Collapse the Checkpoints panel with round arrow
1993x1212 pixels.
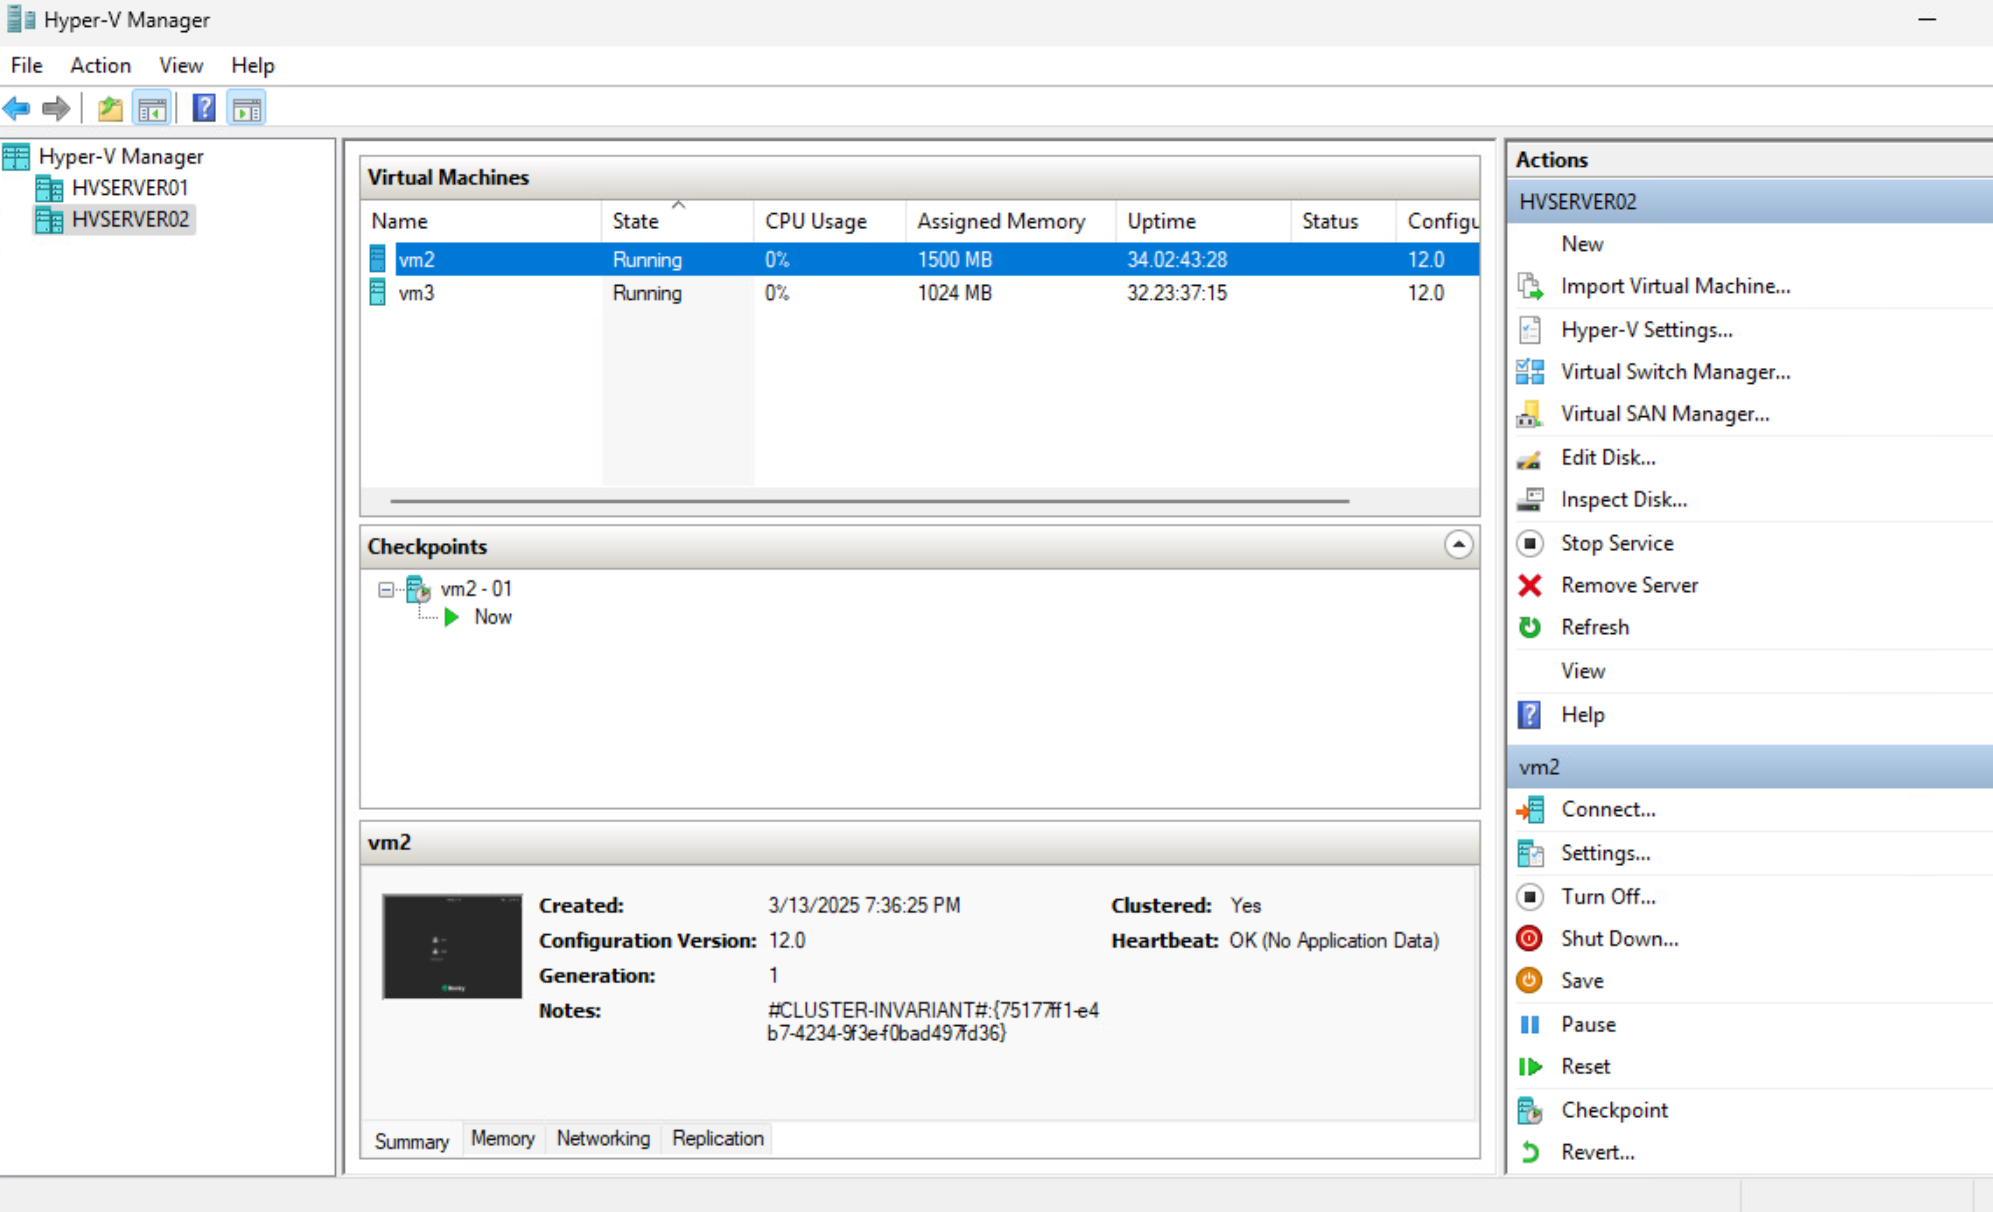pyautogui.click(x=1458, y=545)
